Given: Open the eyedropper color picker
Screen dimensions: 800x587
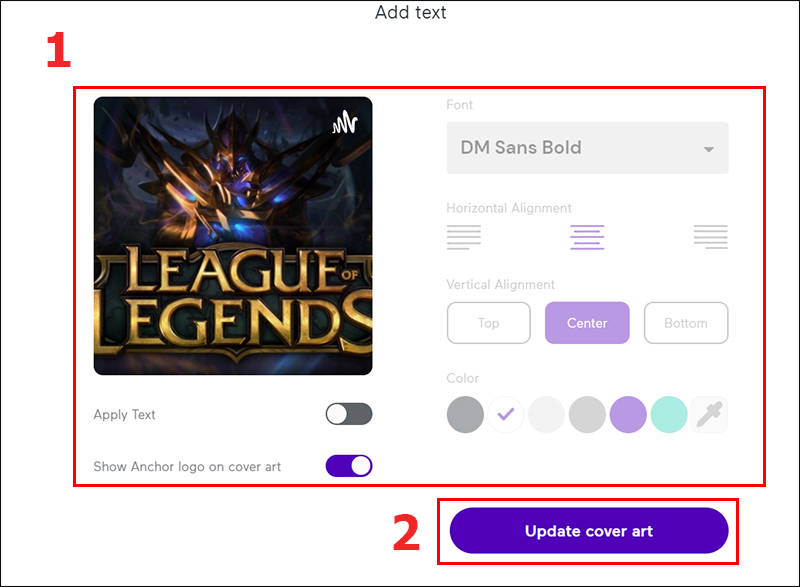Looking at the screenshot, I should [x=710, y=415].
